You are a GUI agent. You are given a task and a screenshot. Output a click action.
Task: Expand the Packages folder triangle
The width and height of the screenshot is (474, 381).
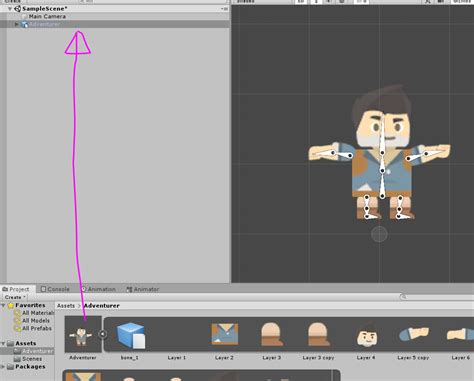click(x=3, y=367)
